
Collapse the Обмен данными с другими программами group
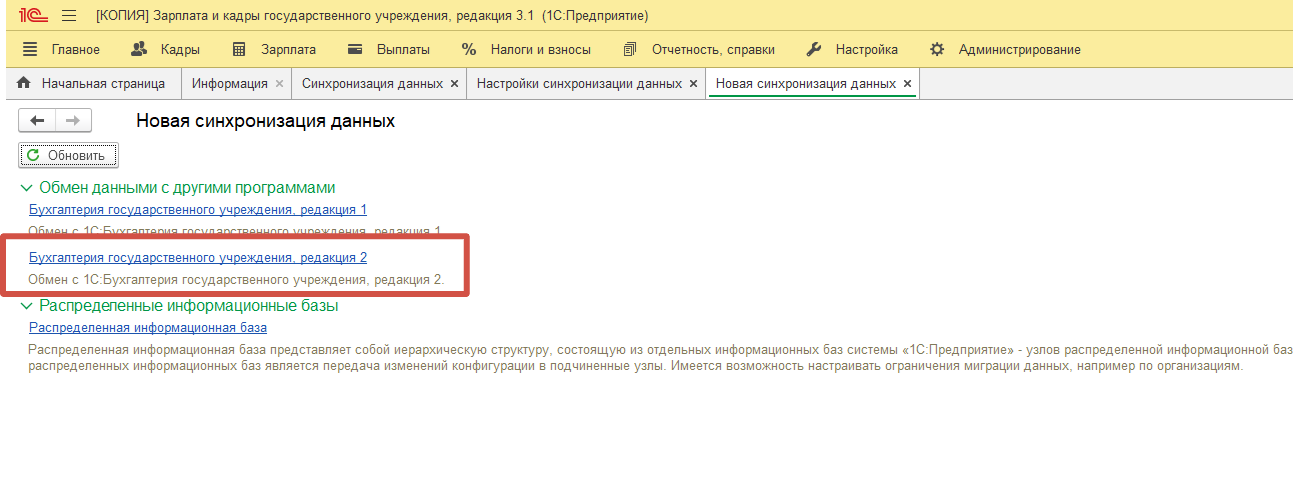click(x=26, y=188)
